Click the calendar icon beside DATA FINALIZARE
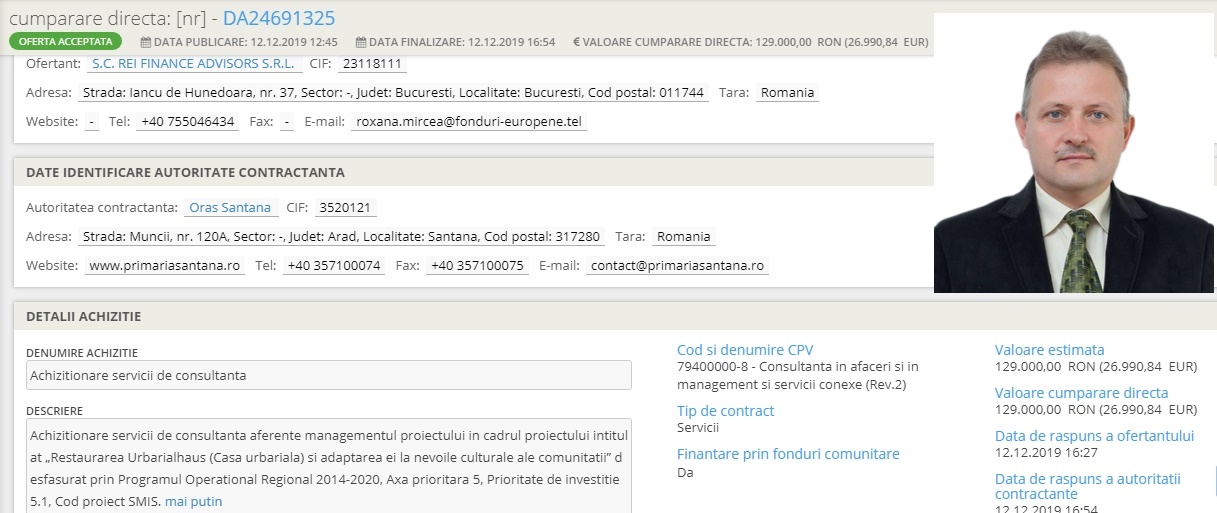This screenshot has height=513, width=1217. coord(361,43)
